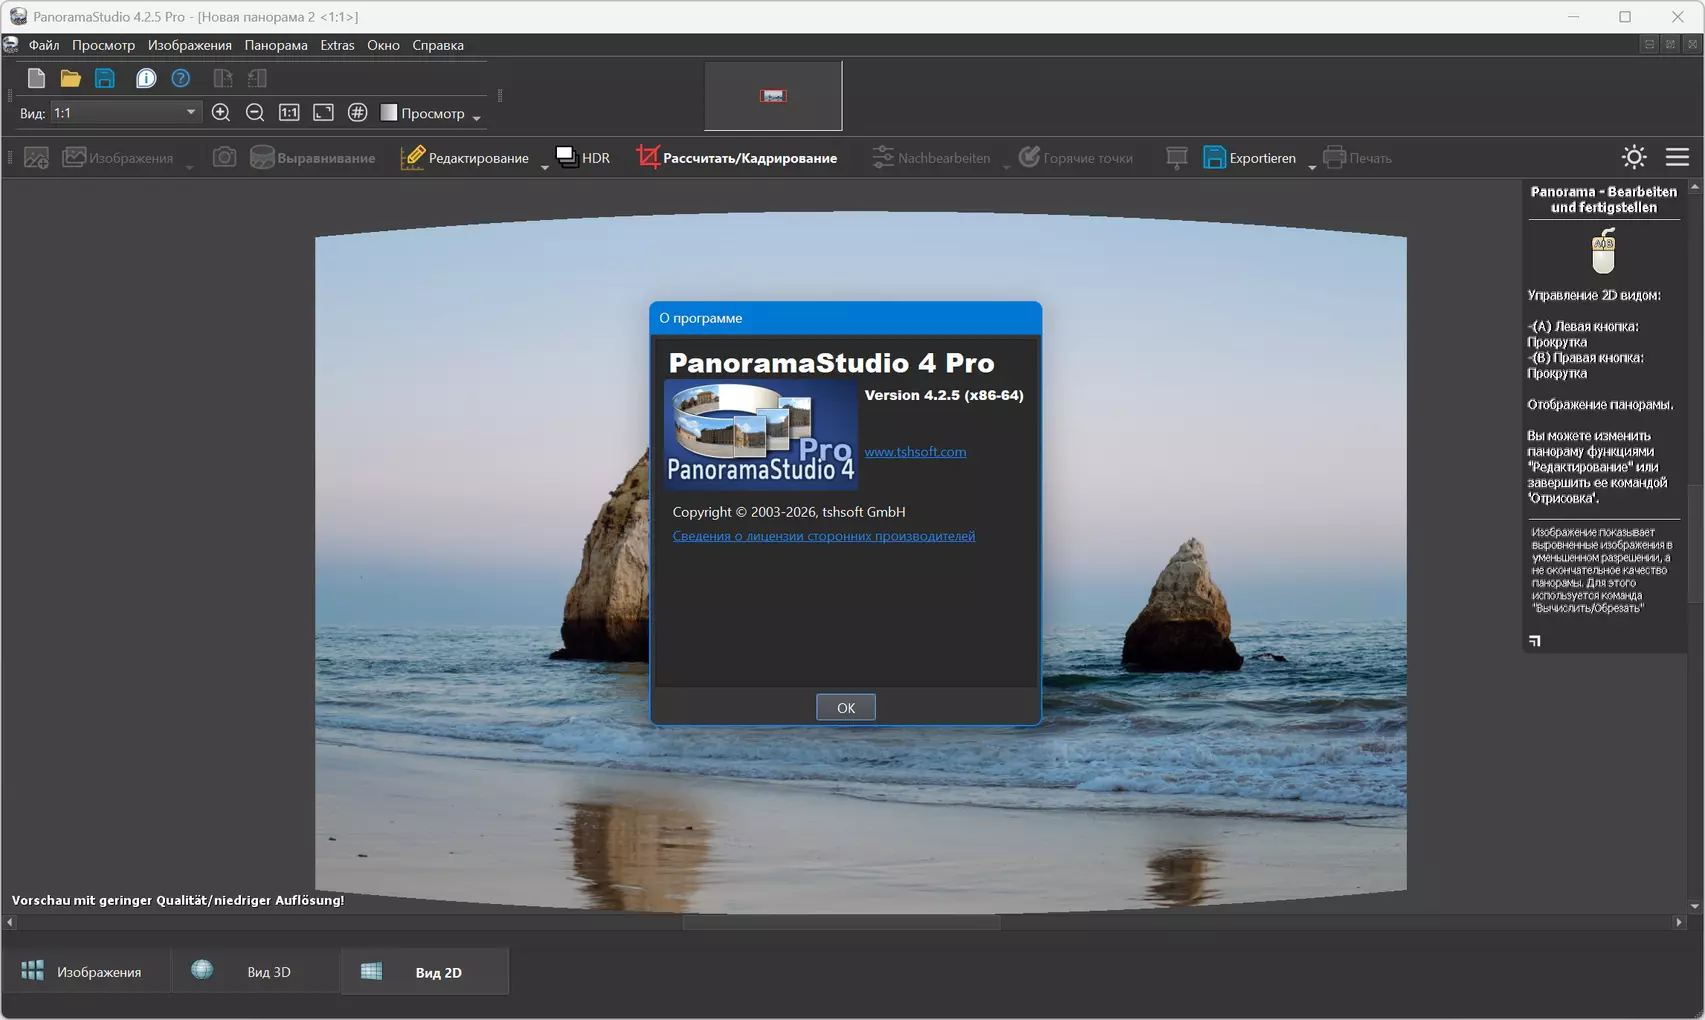The image size is (1705, 1020).
Task: Click the mouse illustration in help panel
Action: pos(1603,251)
